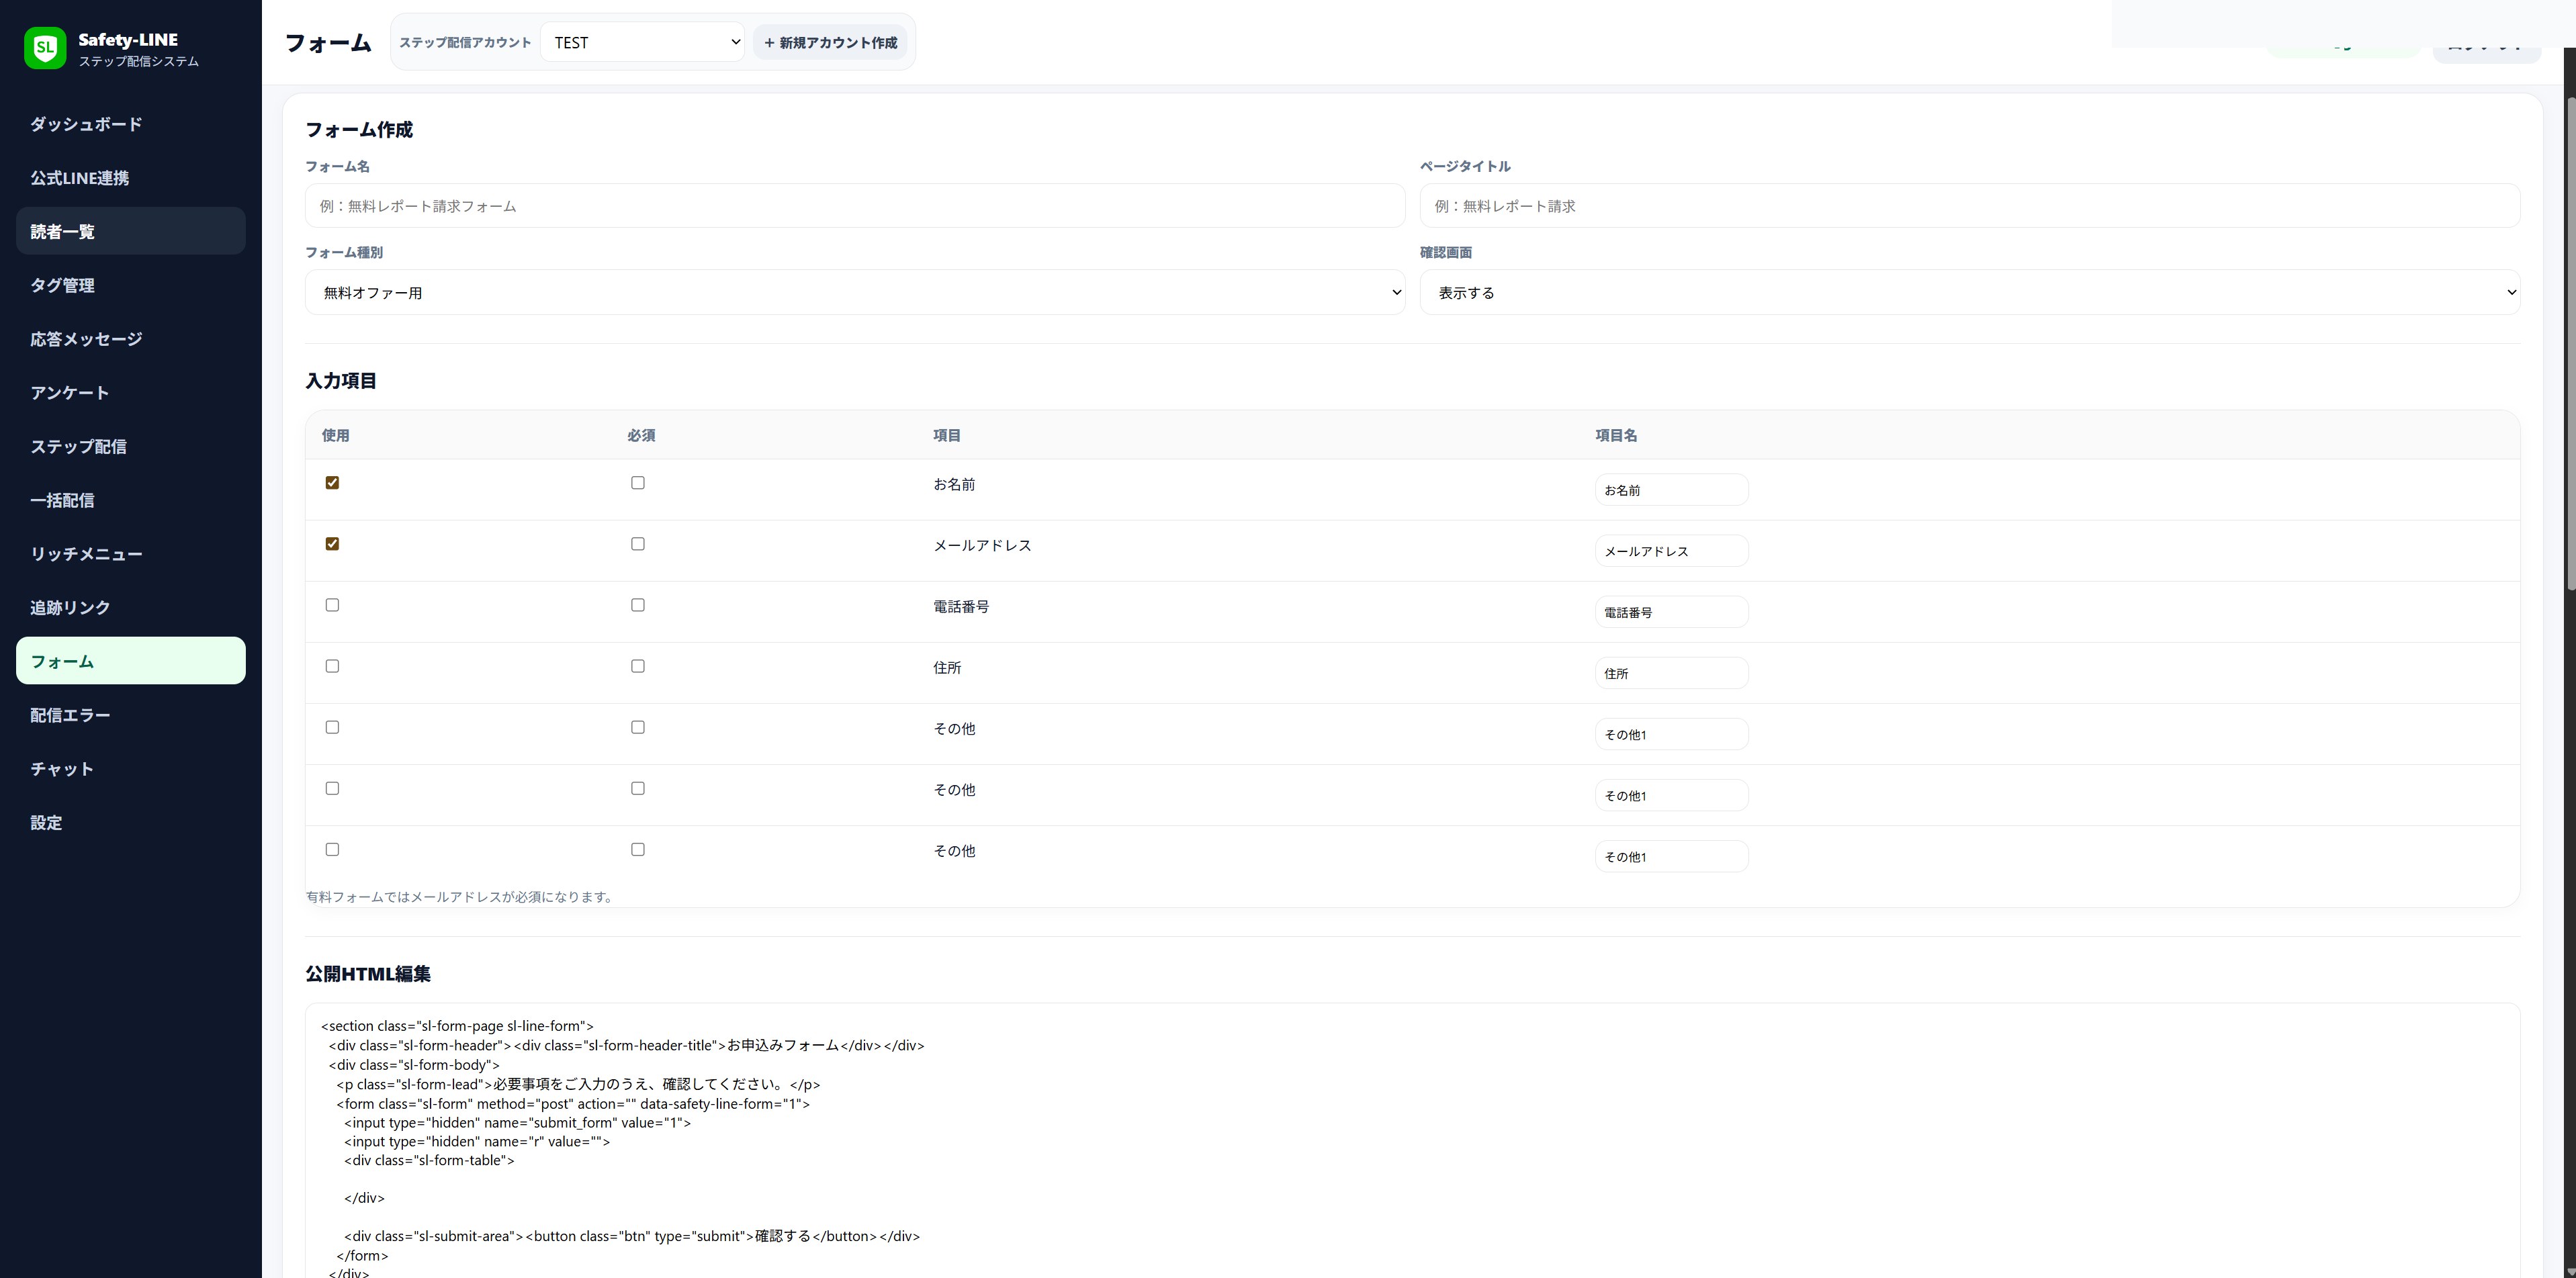The width and height of the screenshot is (2576, 1278).
Task: Enable the メールアドレス required checkbox
Action: (638, 544)
